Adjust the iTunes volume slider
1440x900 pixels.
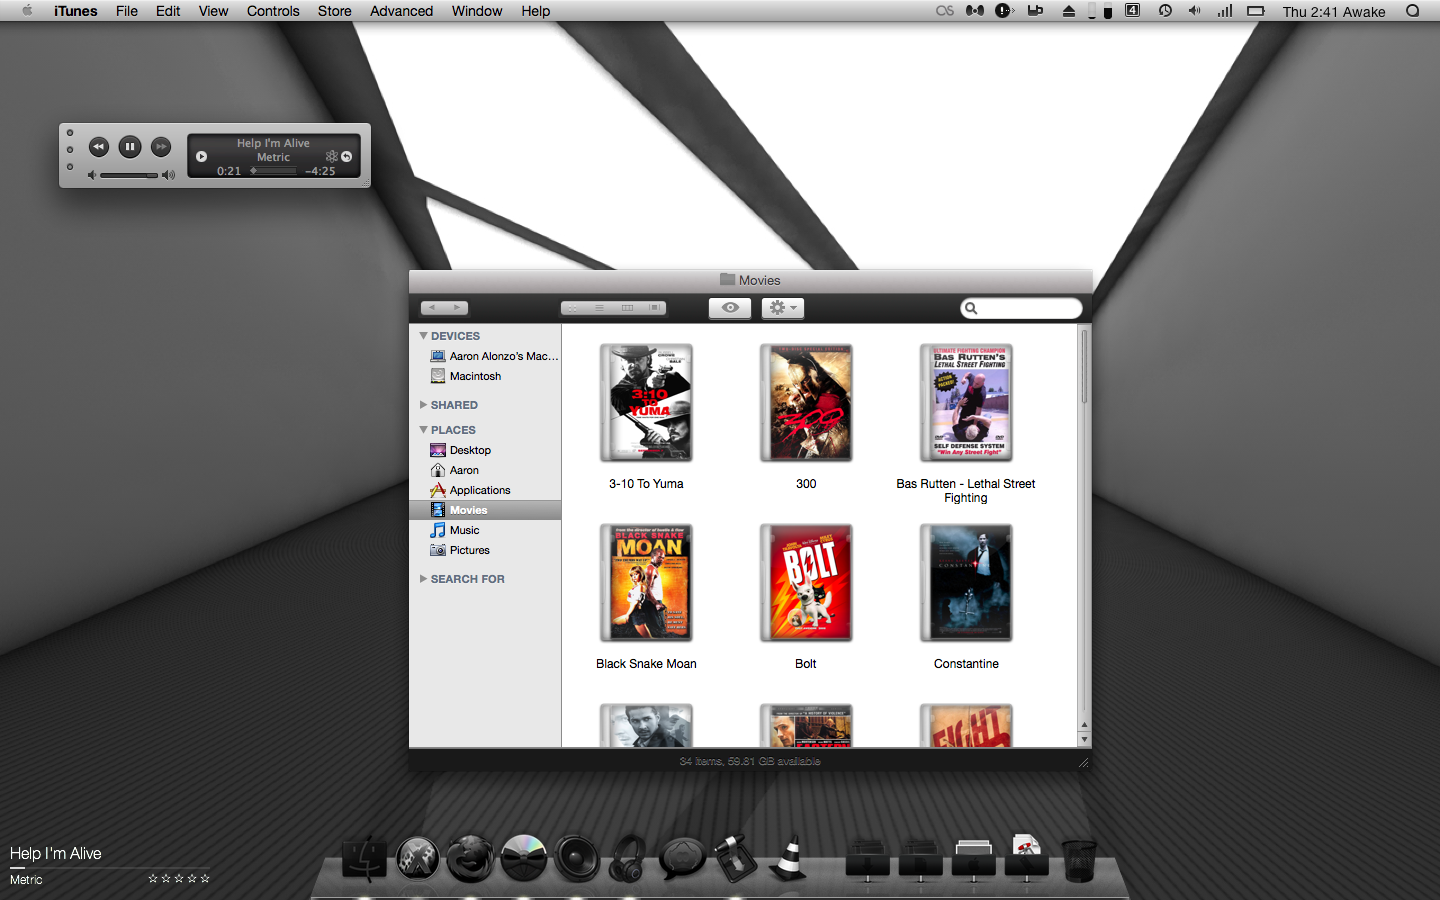128,175
